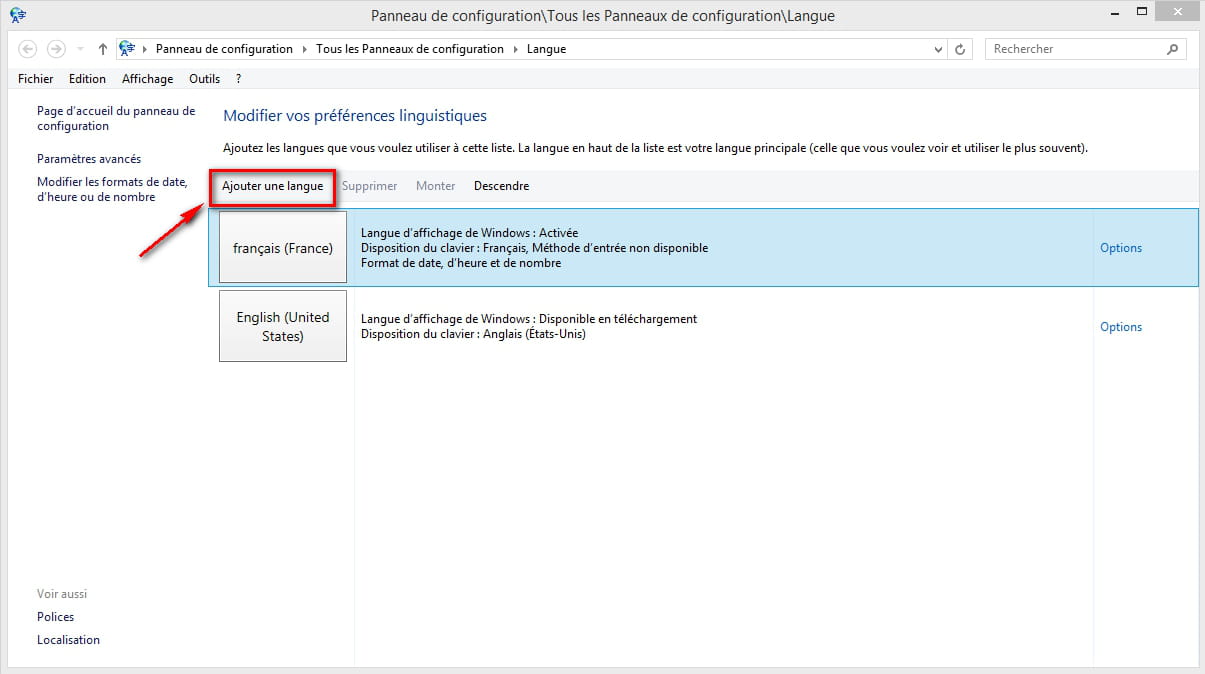Click the Supprimer button
This screenshot has width=1205, height=674.
pyautogui.click(x=369, y=186)
